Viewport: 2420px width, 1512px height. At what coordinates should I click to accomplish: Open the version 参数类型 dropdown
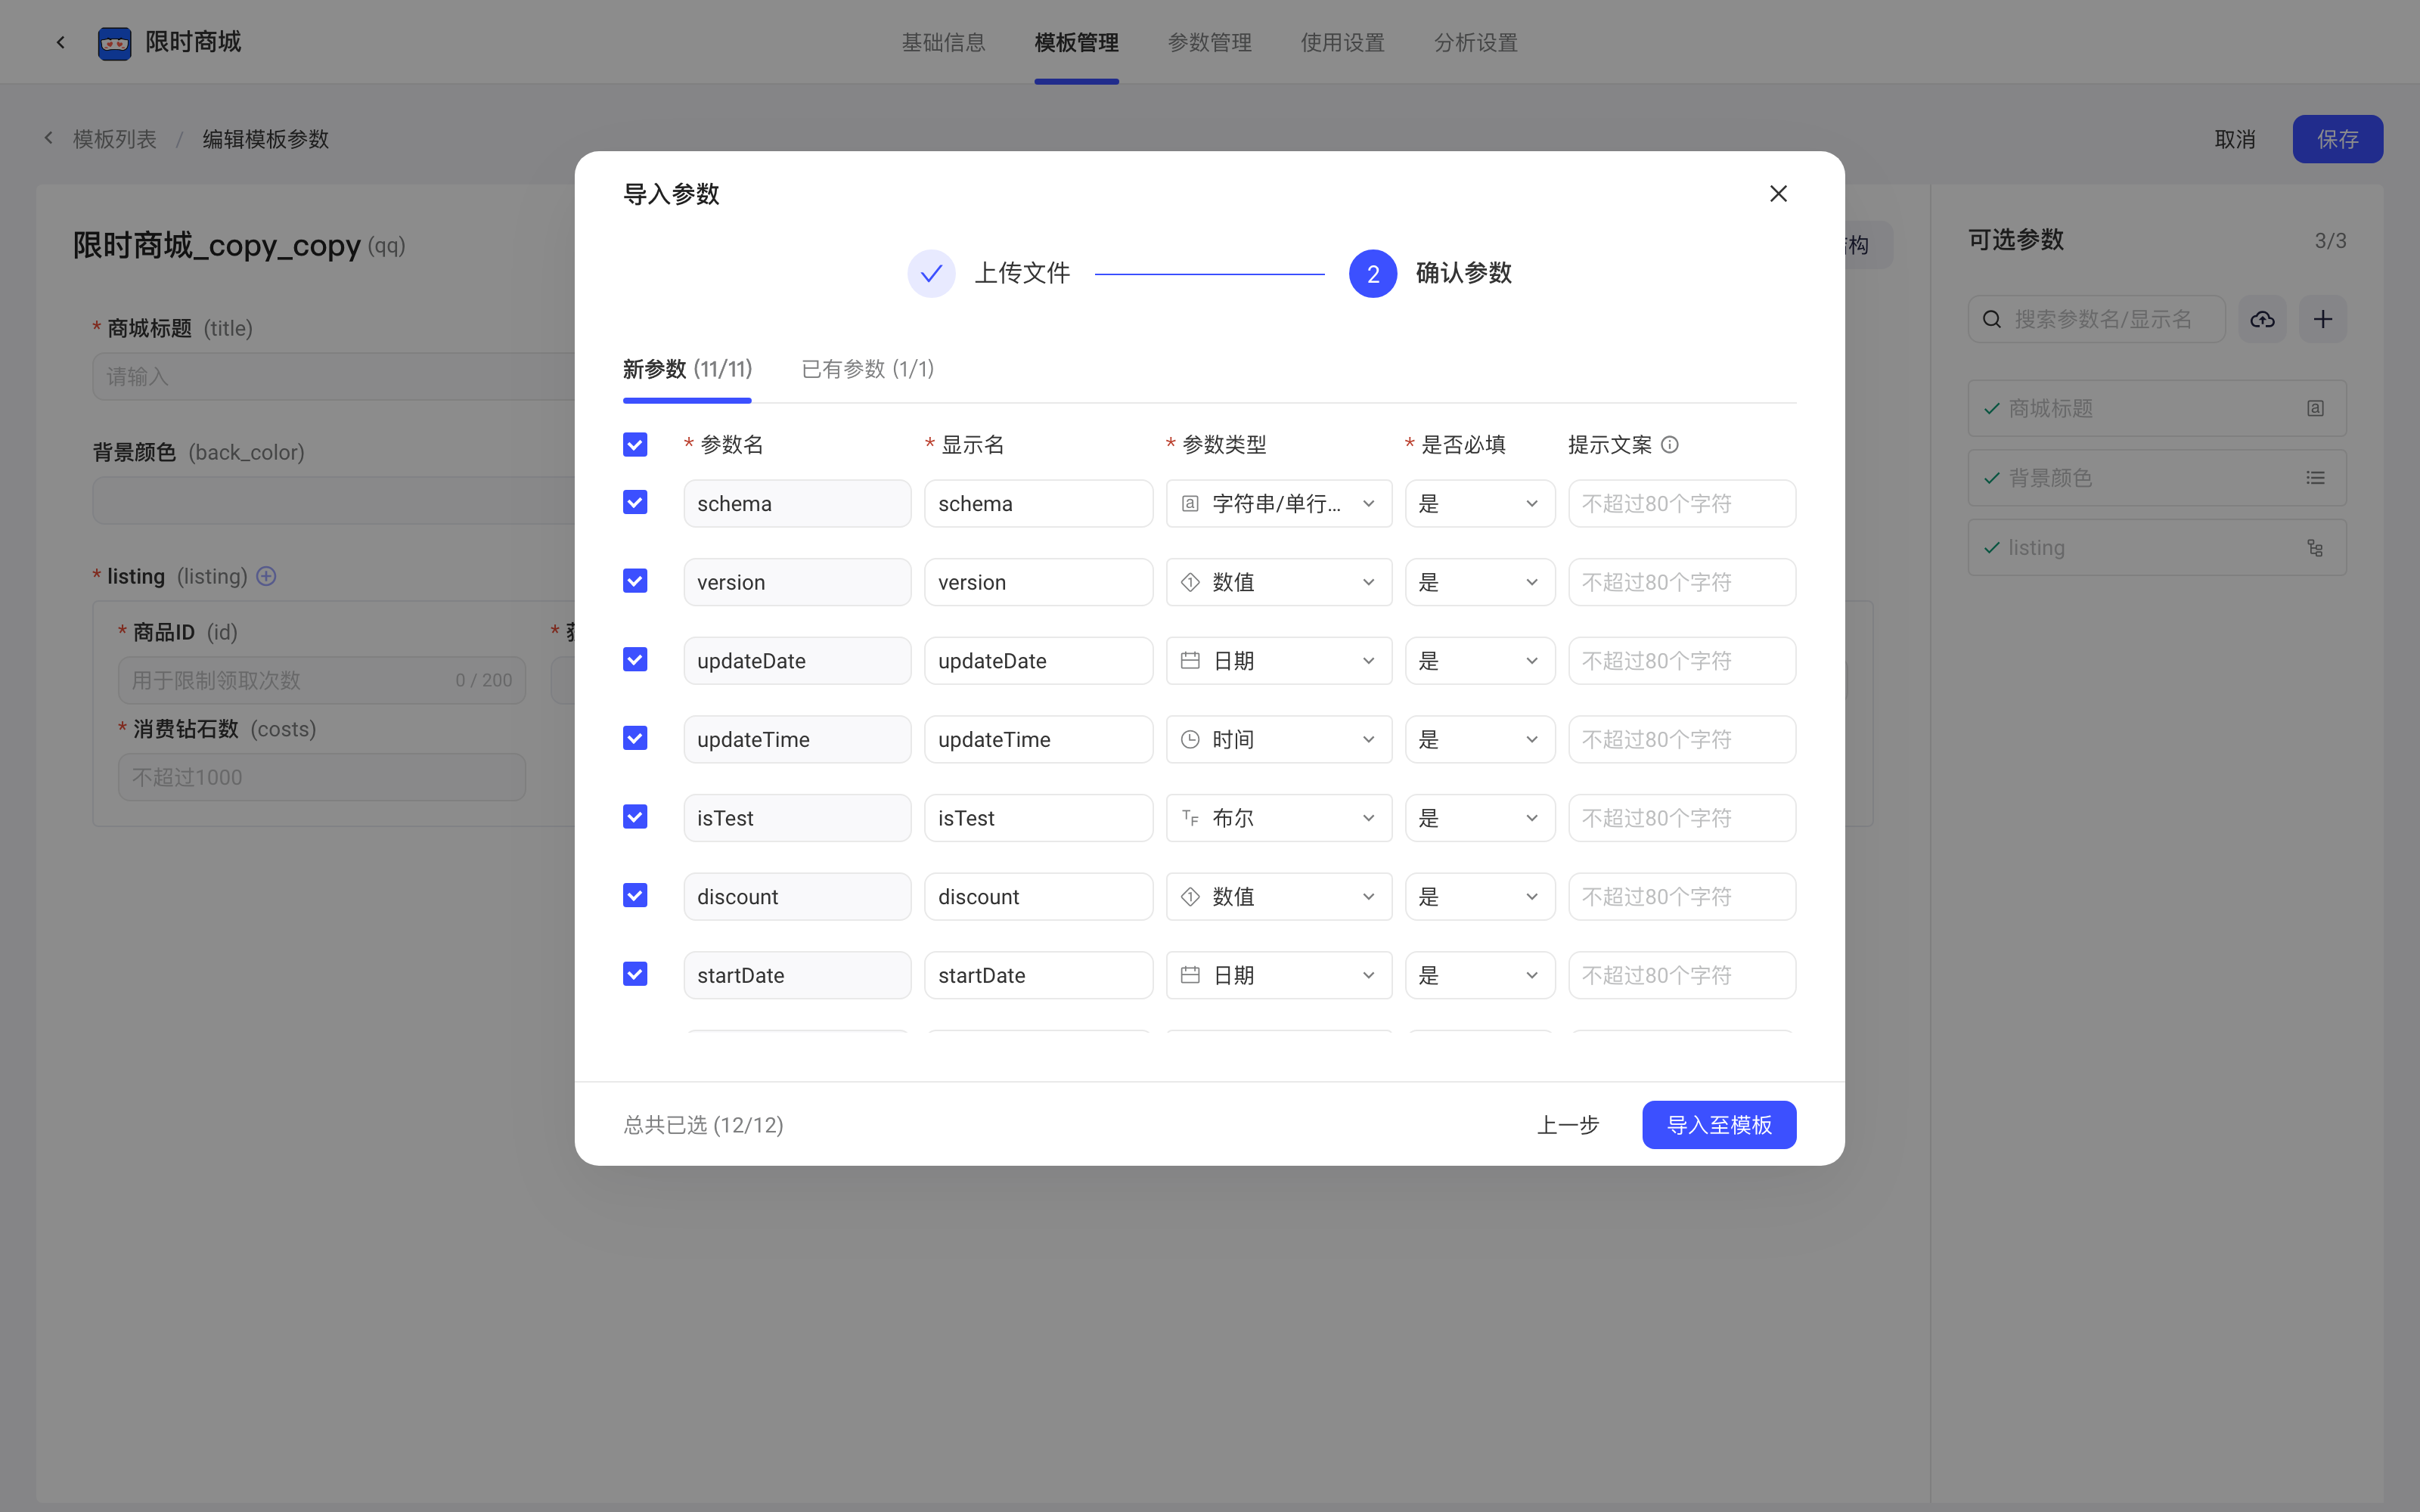(1279, 582)
